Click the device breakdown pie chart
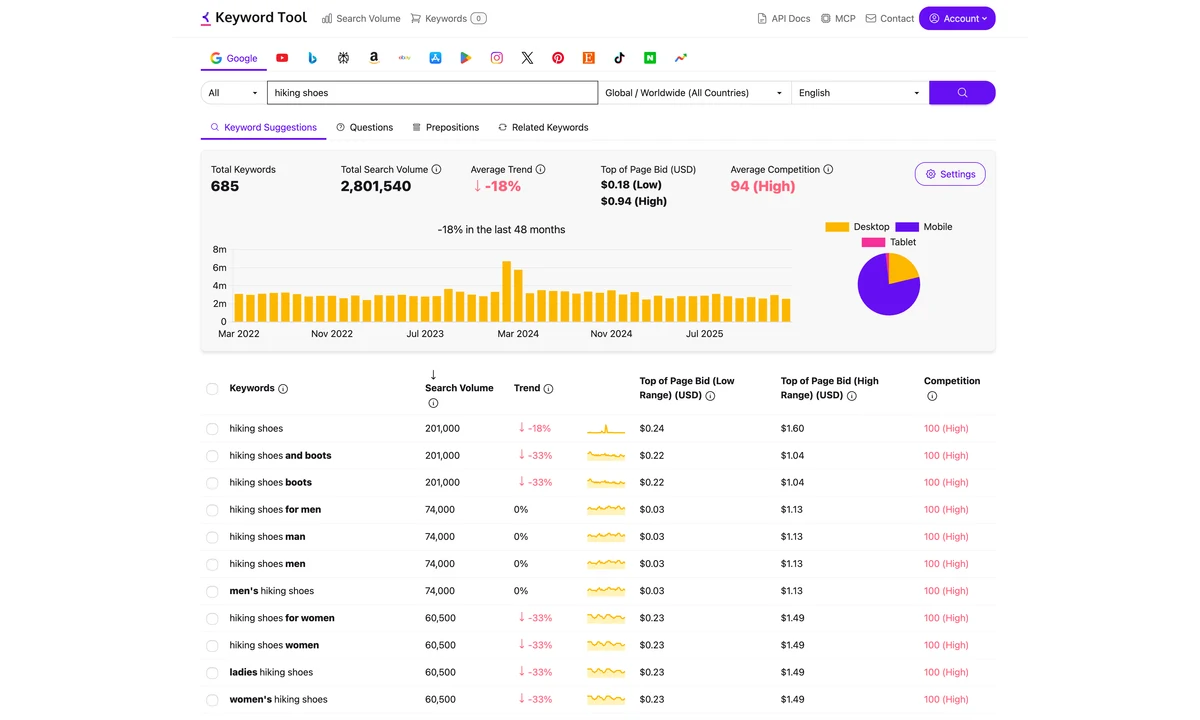 point(889,284)
